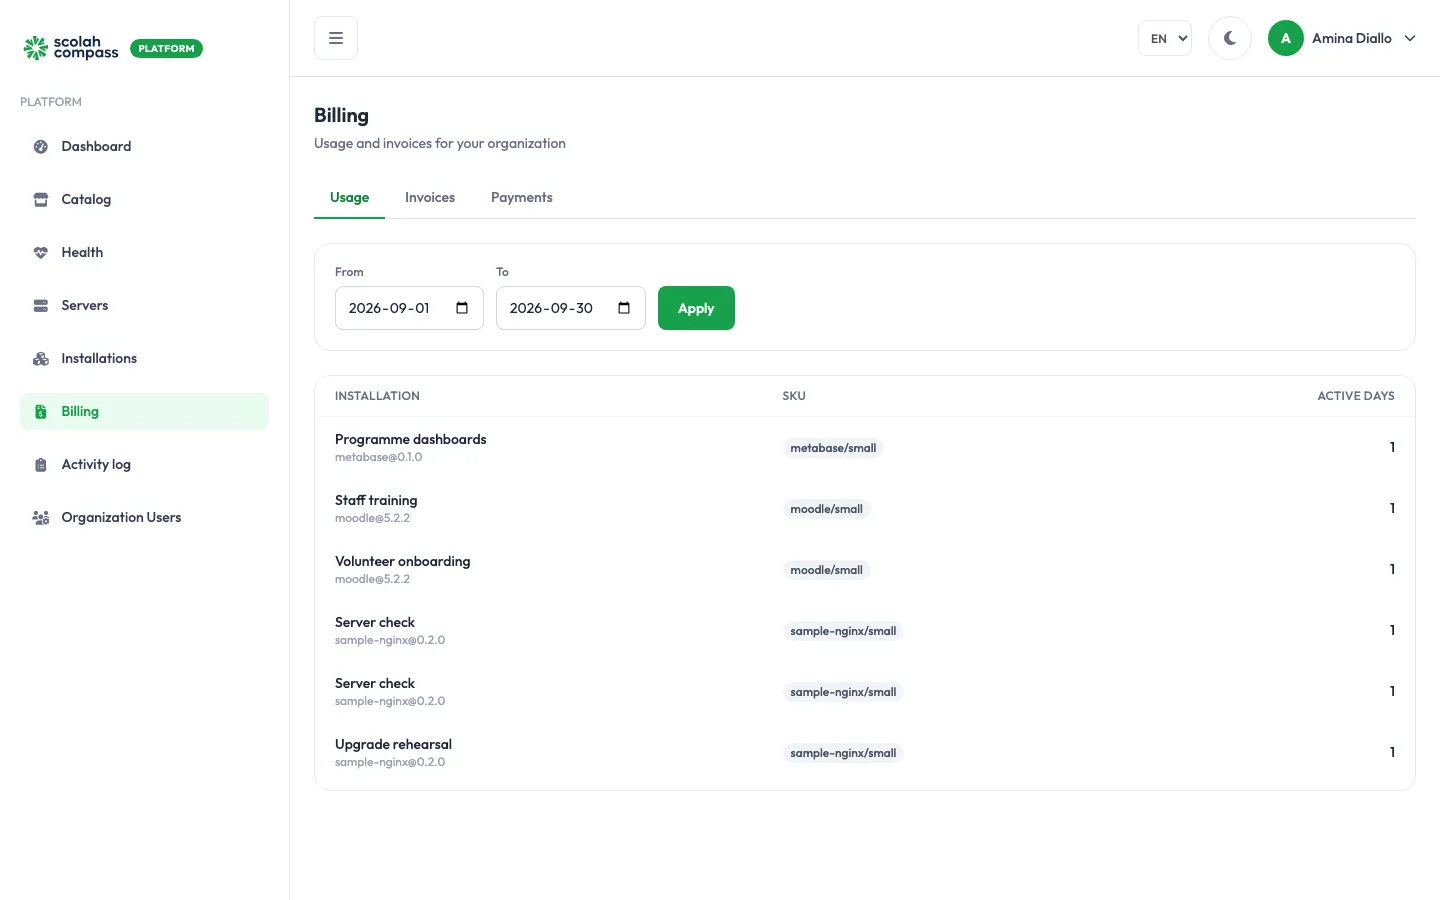The image size is (1440, 900).
Task: Click the Installations cubes icon
Action: coord(41,359)
